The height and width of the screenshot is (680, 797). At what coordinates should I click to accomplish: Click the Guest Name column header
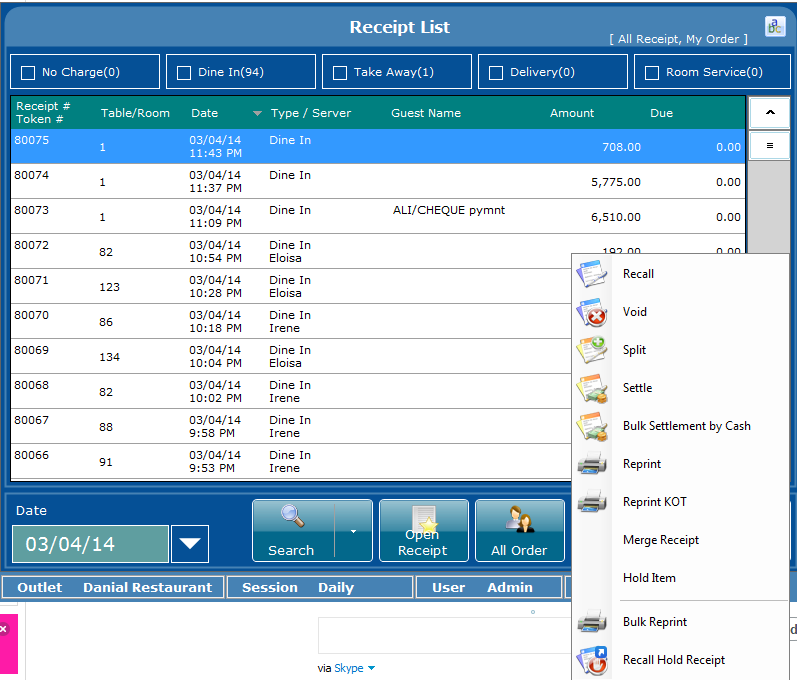coord(426,113)
